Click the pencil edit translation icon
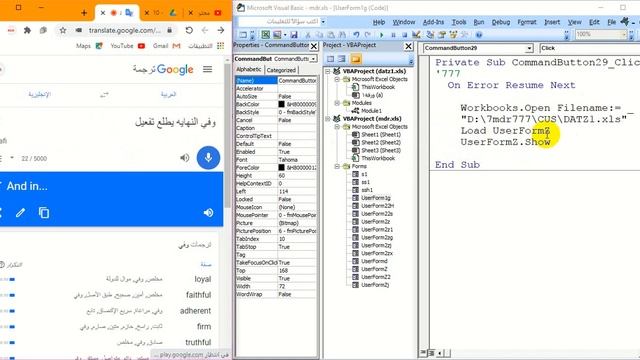 [20, 213]
